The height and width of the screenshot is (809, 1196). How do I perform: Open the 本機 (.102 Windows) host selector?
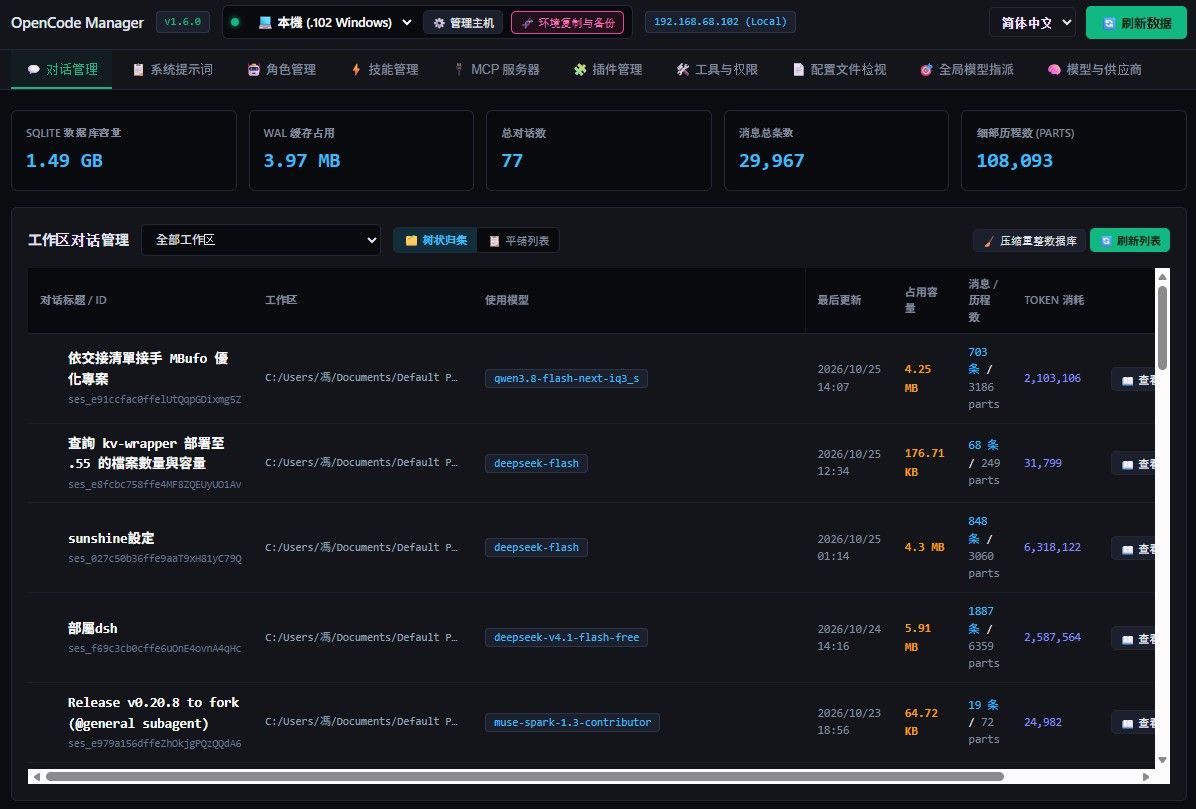[x=336, y=23]
